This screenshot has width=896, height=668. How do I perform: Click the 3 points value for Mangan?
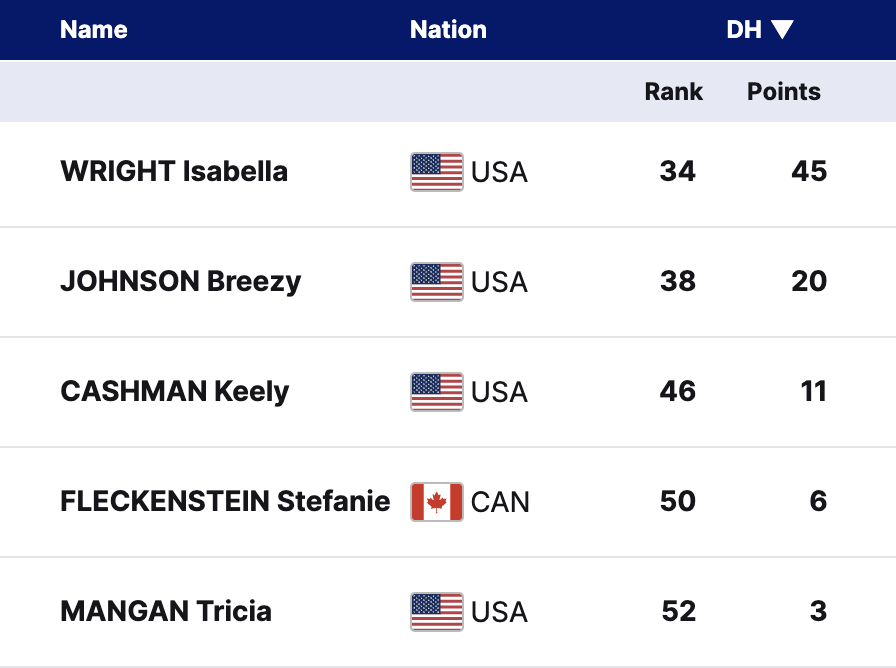point(818,612)
